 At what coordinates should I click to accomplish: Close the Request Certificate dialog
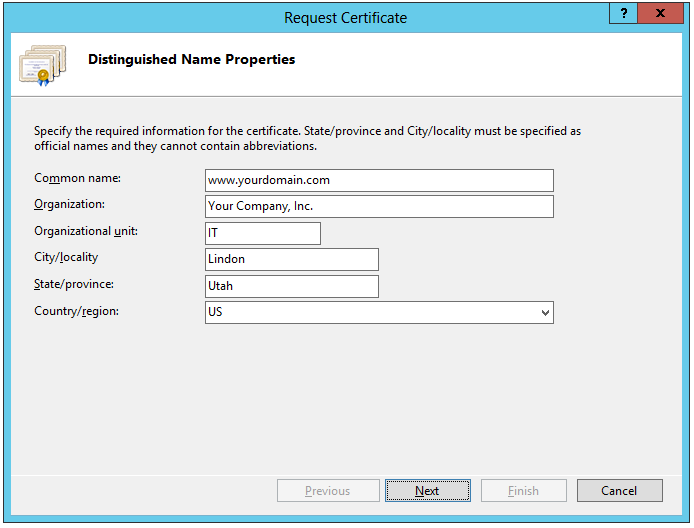[x=664, y=14]
